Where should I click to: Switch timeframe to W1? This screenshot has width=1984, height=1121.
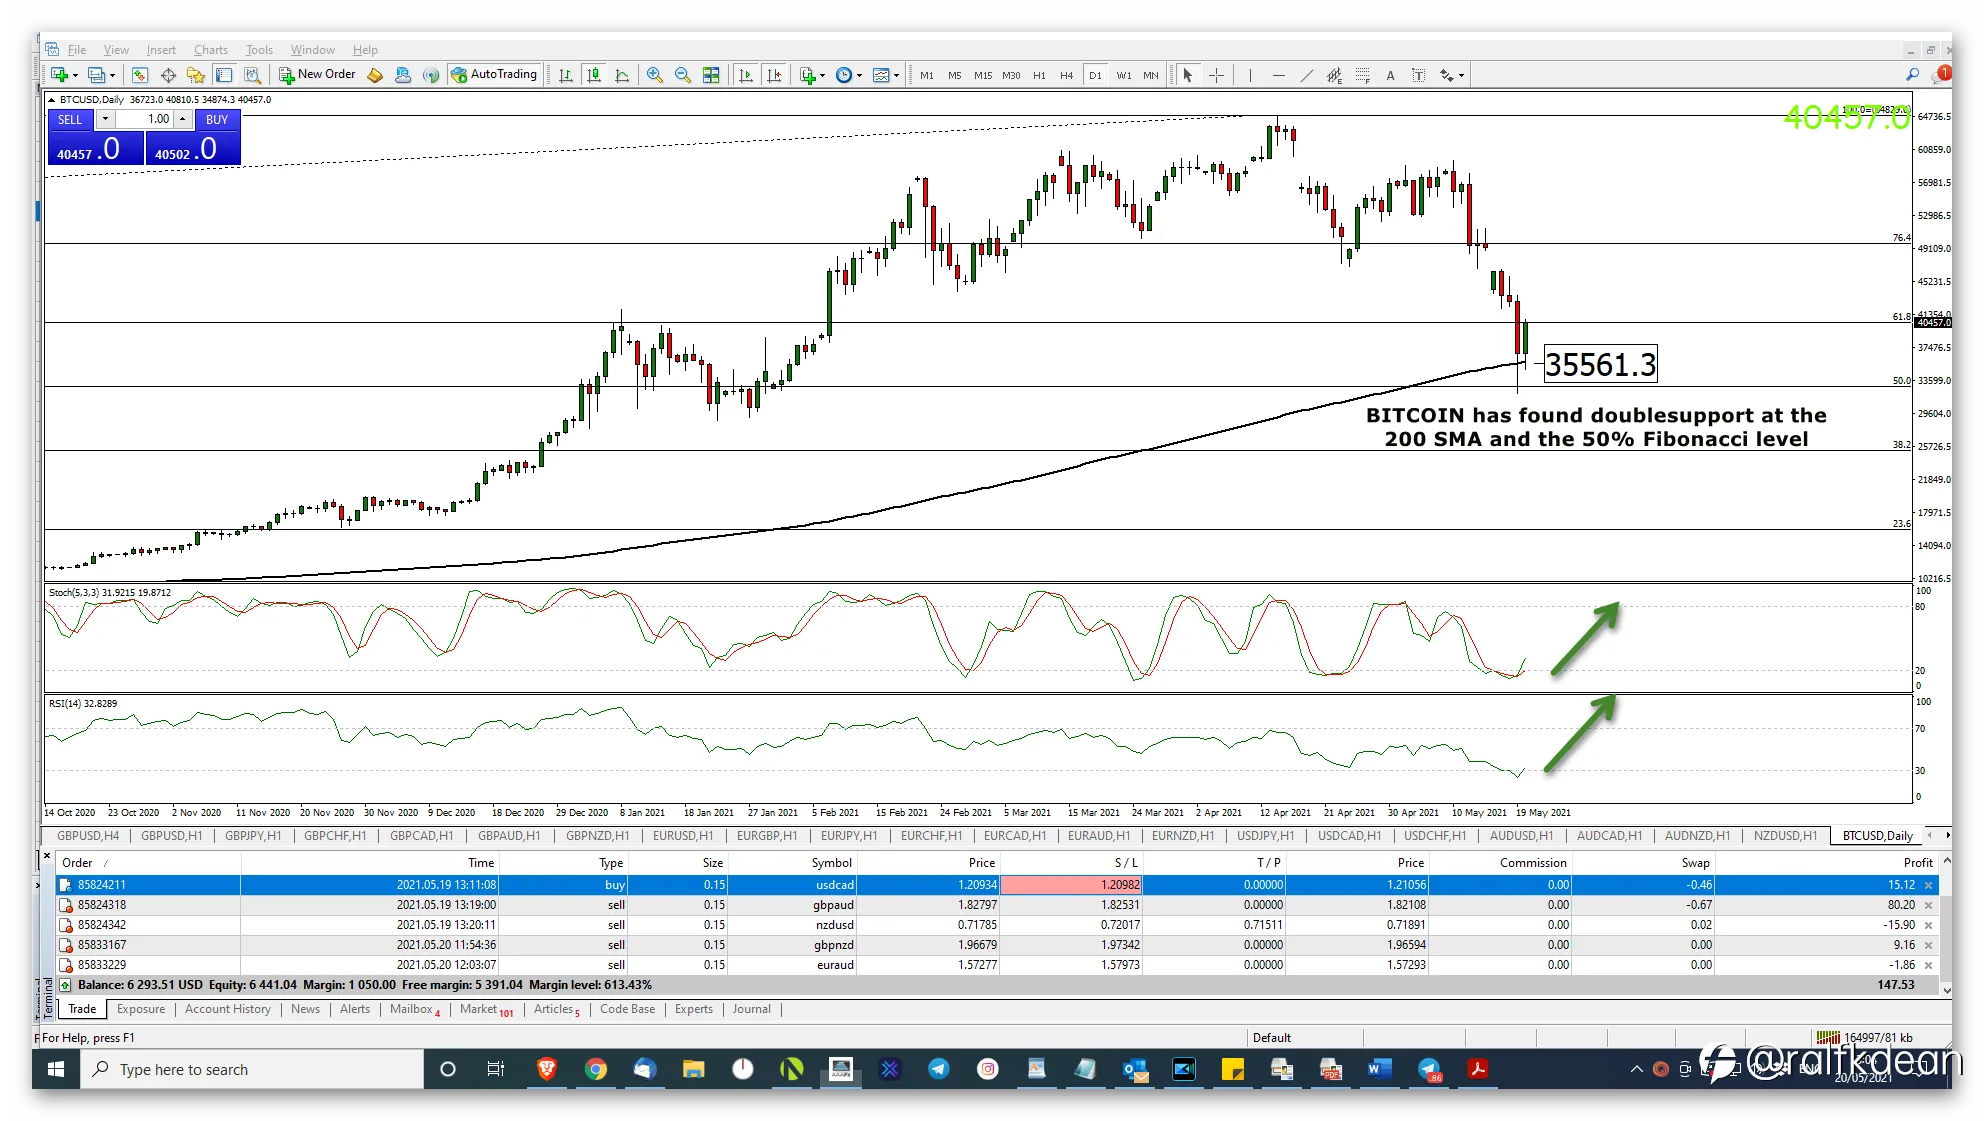point(1124,75)
